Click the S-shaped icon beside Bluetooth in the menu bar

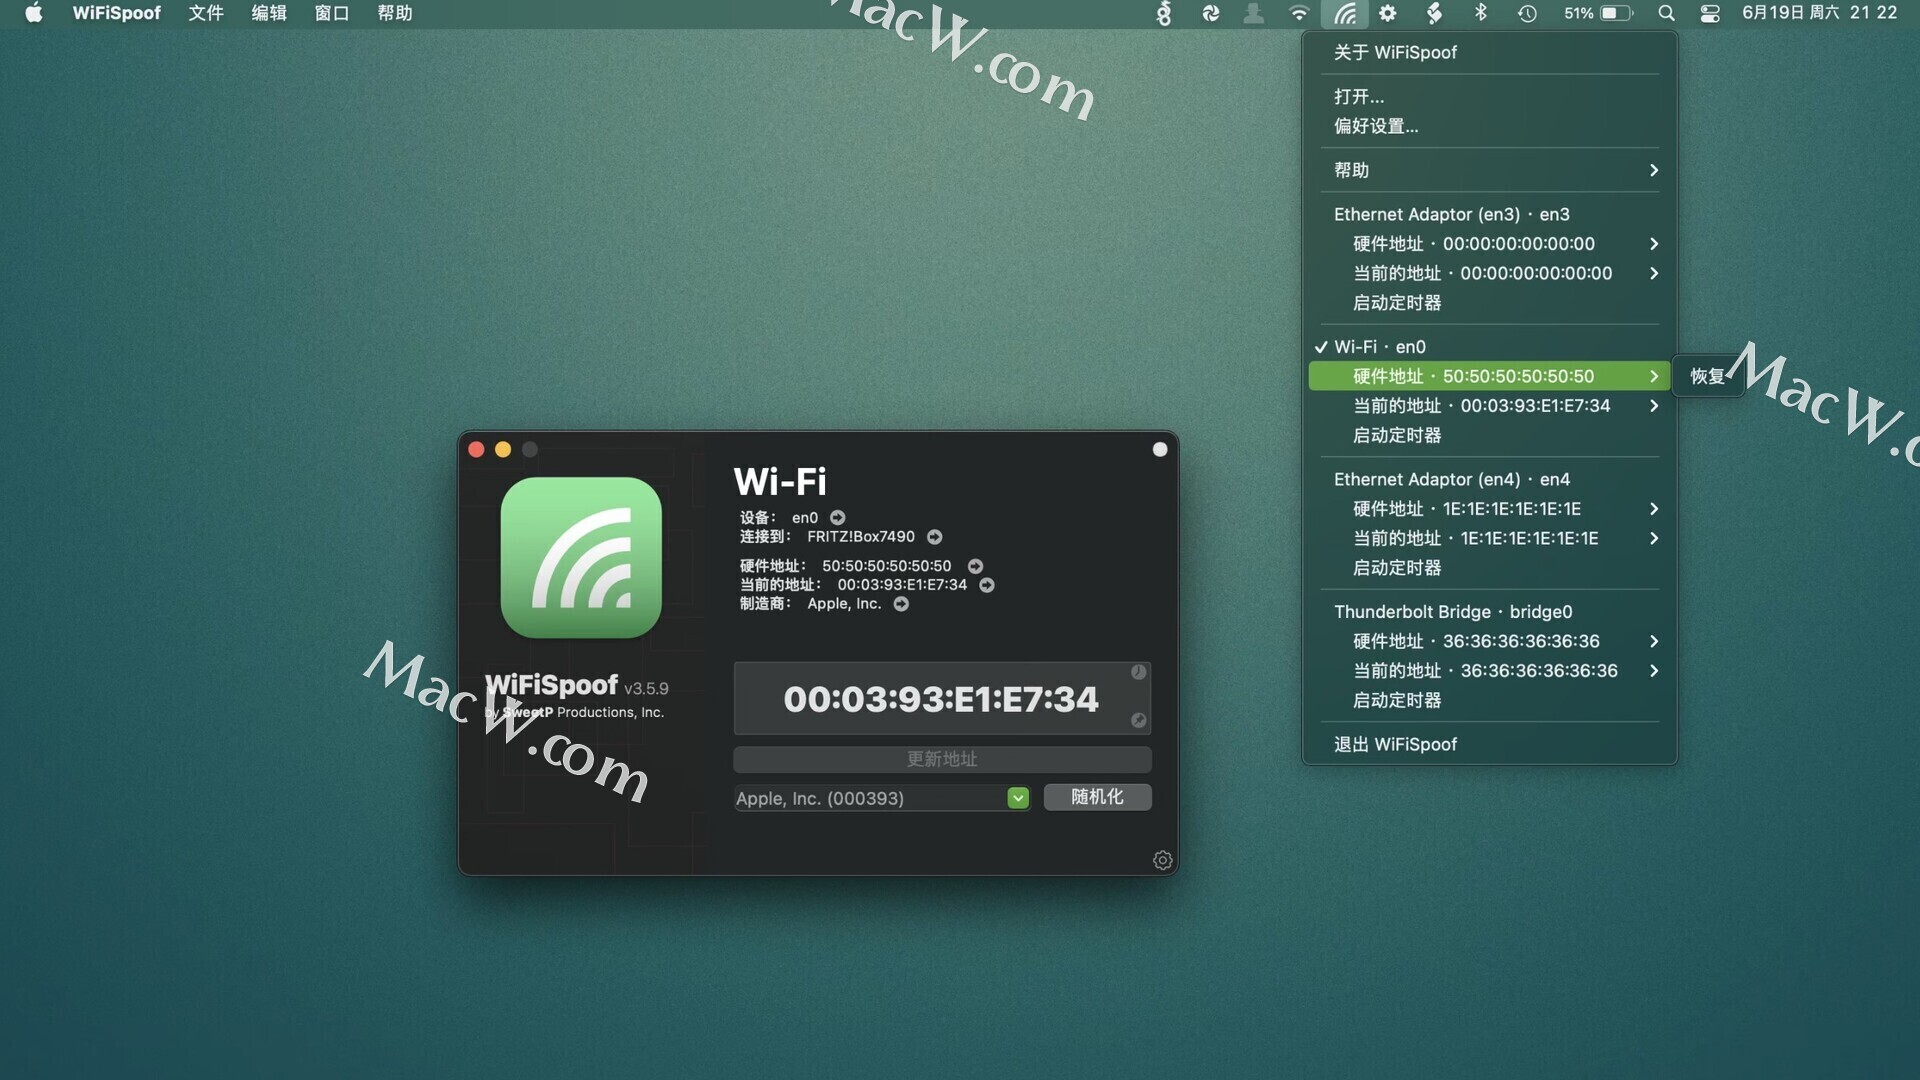point(1435,13)
